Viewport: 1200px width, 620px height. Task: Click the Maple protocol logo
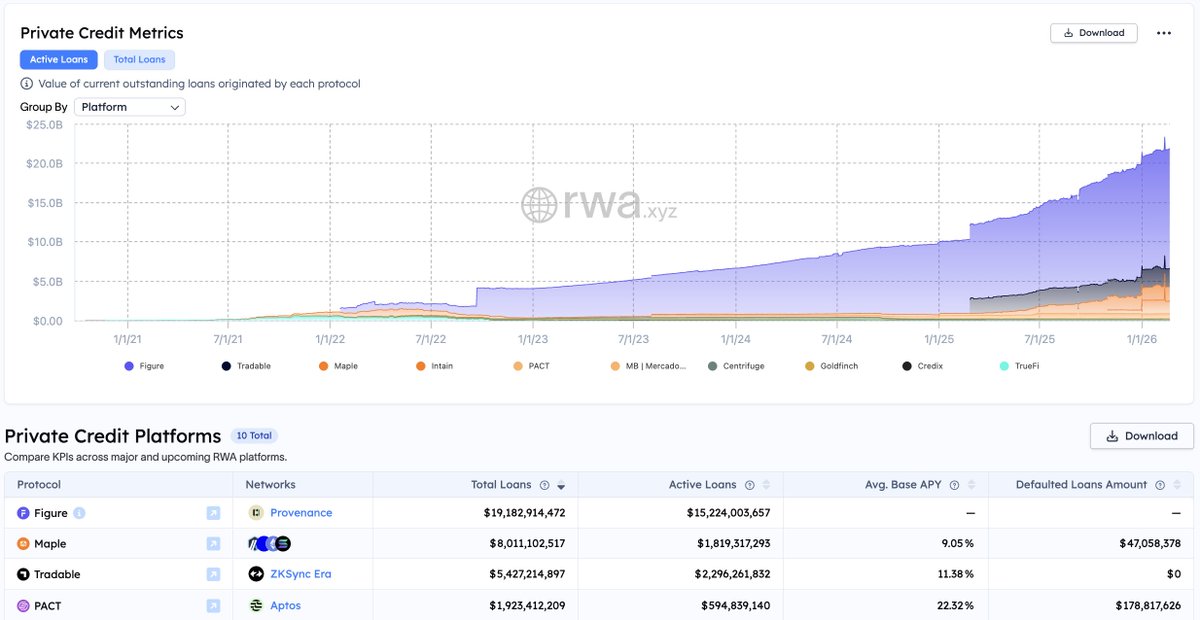[24, 544]
